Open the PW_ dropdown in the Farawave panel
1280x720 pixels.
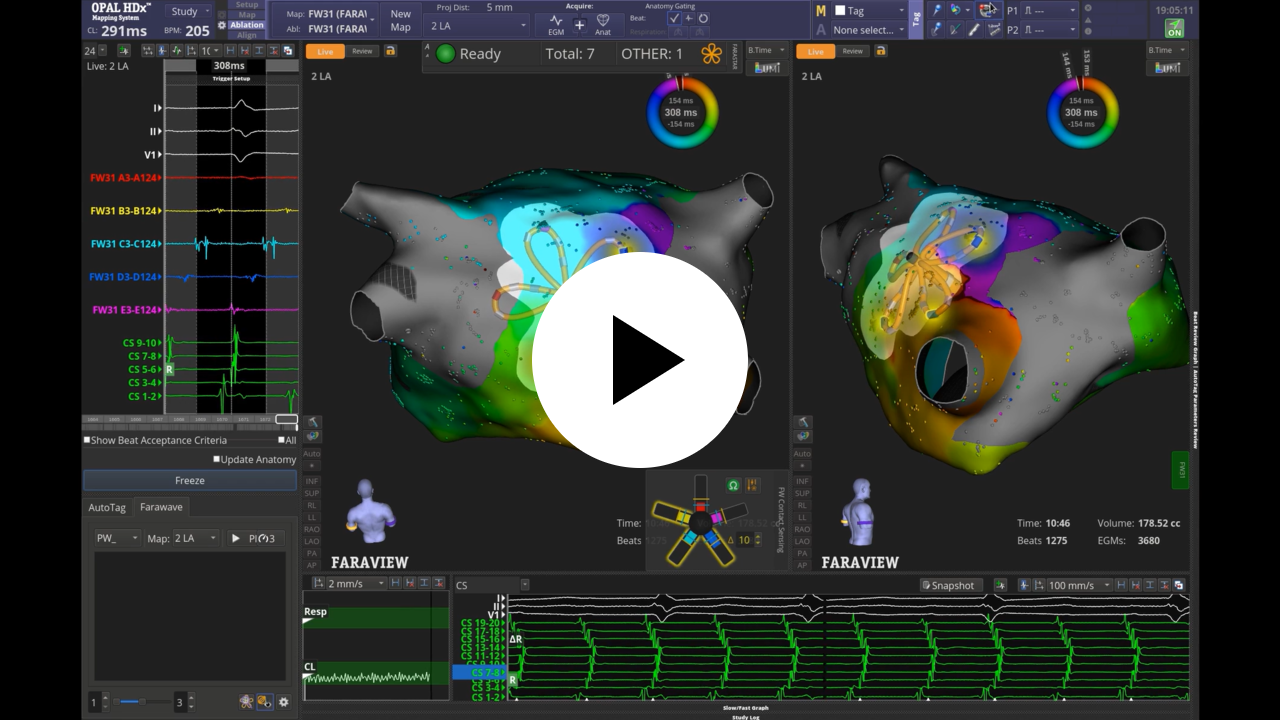[x=117, y=538]
